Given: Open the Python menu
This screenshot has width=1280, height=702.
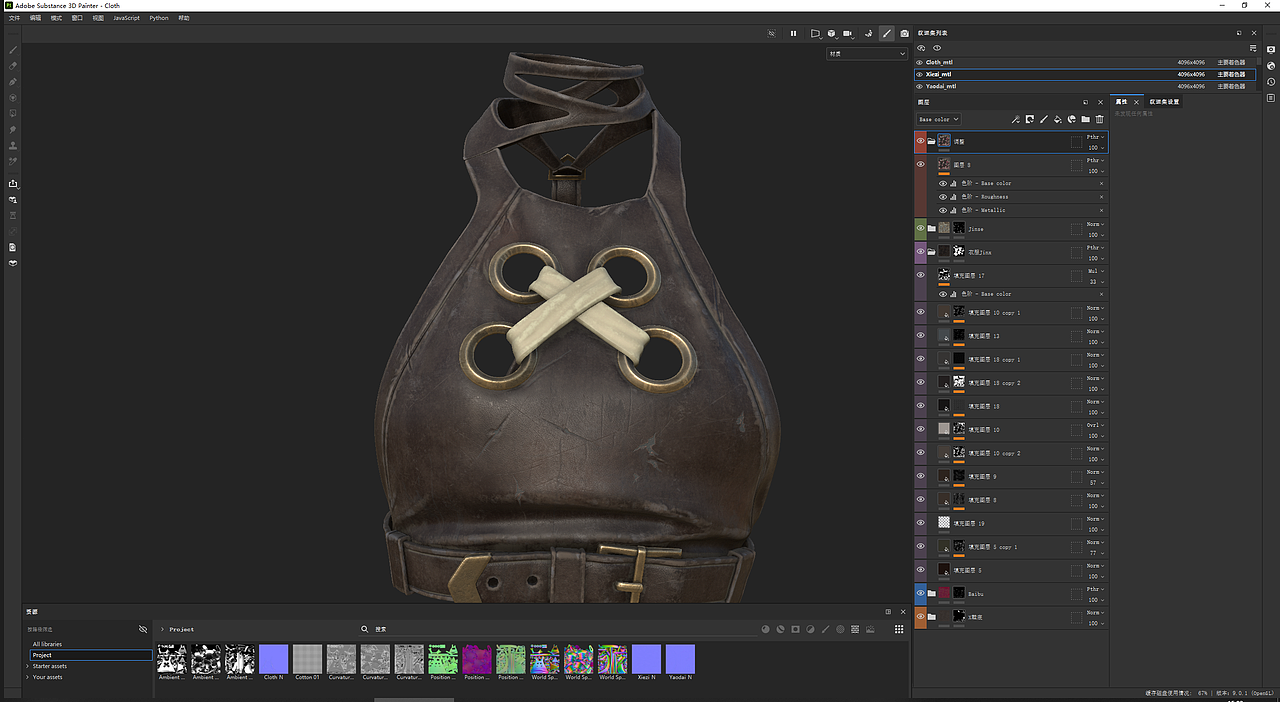Looking at the screenshot, I should tap(159, 18).
